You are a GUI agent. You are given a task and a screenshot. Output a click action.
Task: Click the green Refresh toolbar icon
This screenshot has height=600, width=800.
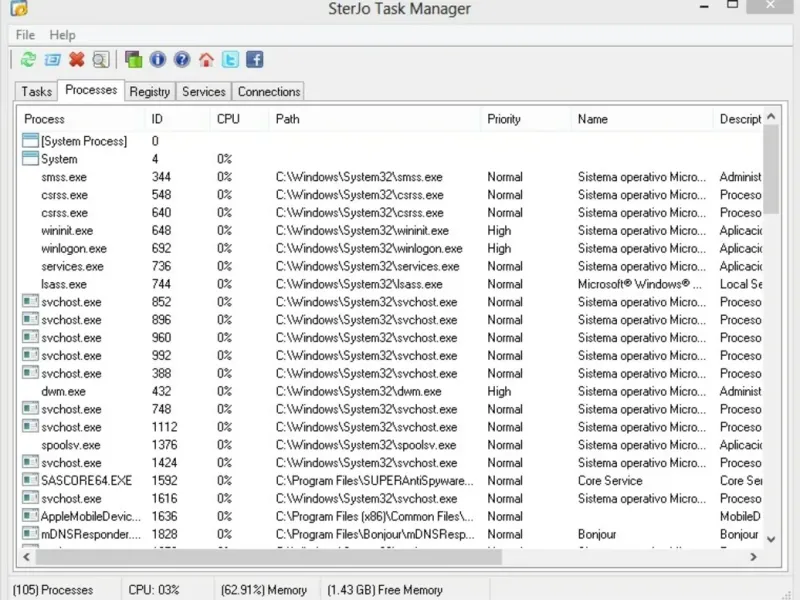(x=28, y=60)
